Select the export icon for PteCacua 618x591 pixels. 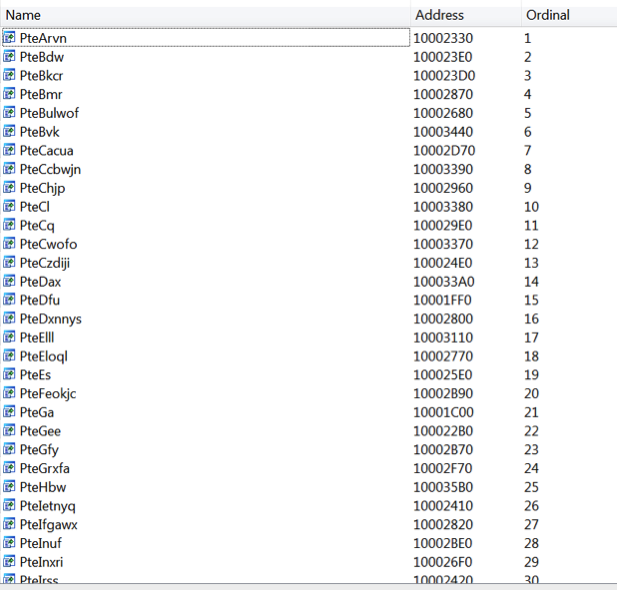(x=10, y=151)
